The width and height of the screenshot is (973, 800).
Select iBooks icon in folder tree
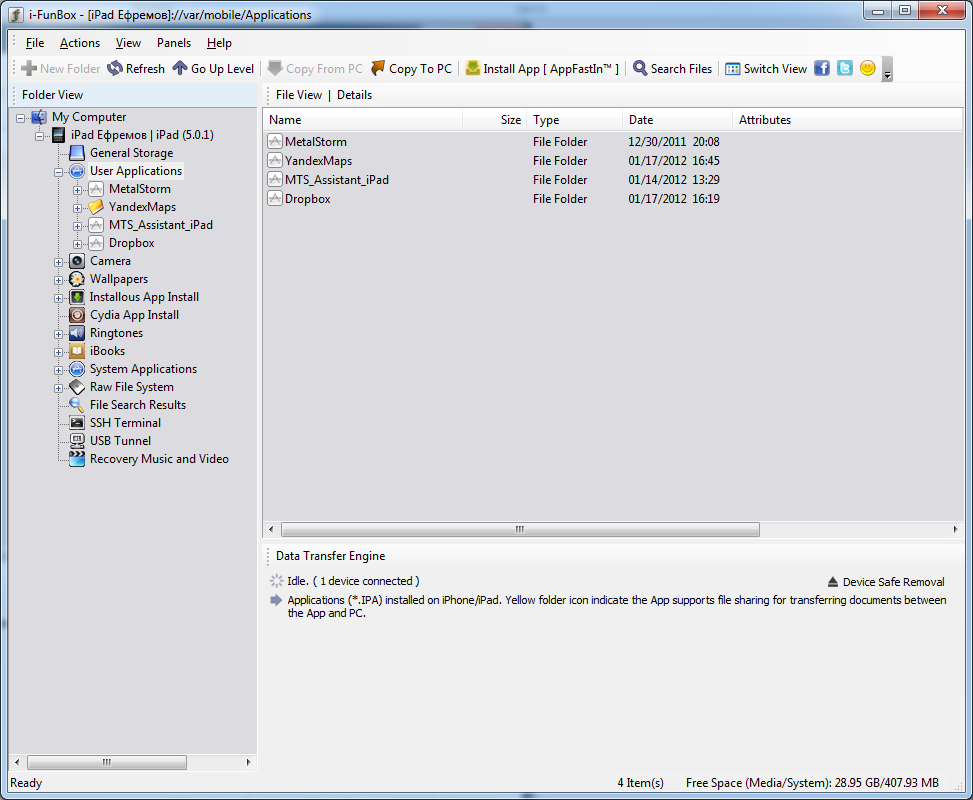(x=77, y=351)
